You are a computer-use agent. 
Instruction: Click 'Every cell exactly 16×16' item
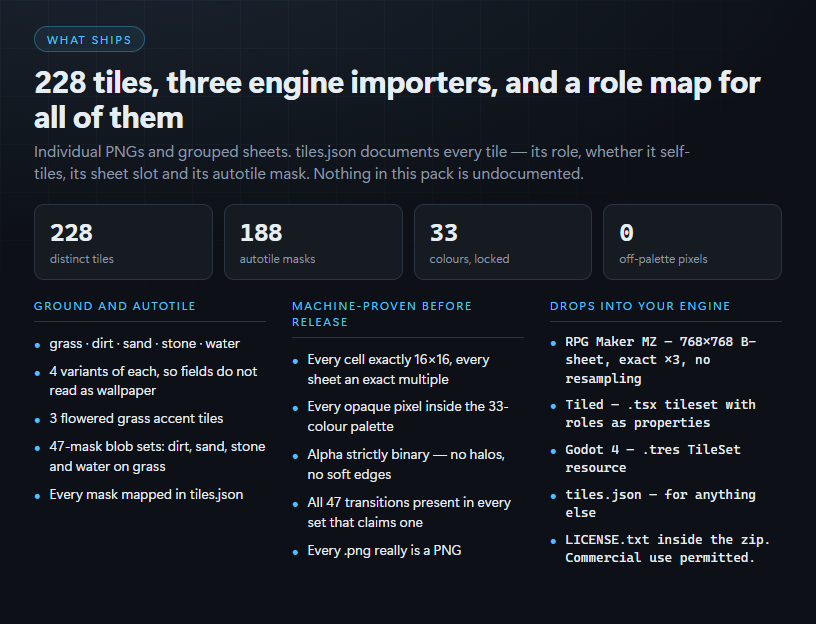click(x=399, y=370)
